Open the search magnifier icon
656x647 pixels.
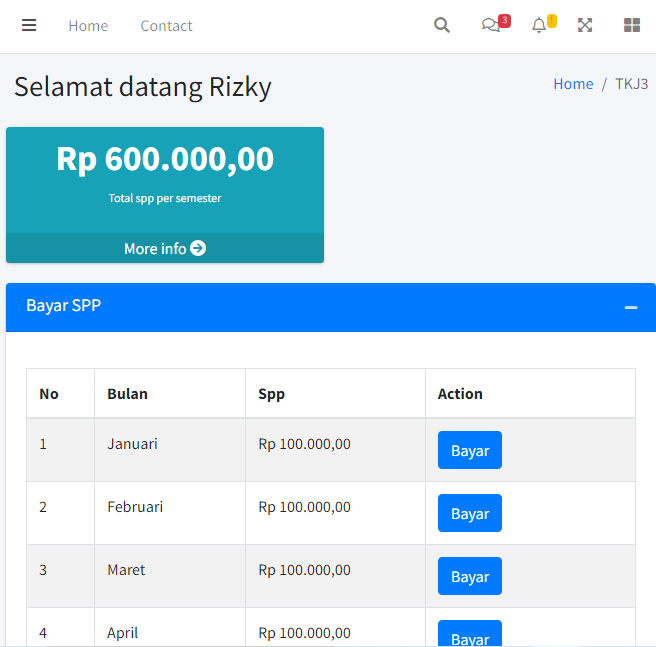click(442, 26)
